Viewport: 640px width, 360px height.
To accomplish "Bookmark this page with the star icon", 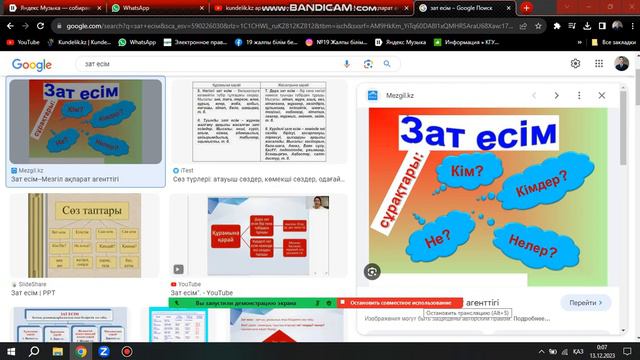I will (x=538, y=26).
